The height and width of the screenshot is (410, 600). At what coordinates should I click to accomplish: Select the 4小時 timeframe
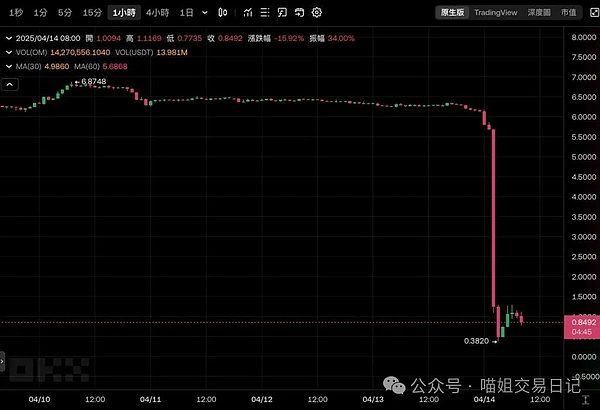[156, 13]
